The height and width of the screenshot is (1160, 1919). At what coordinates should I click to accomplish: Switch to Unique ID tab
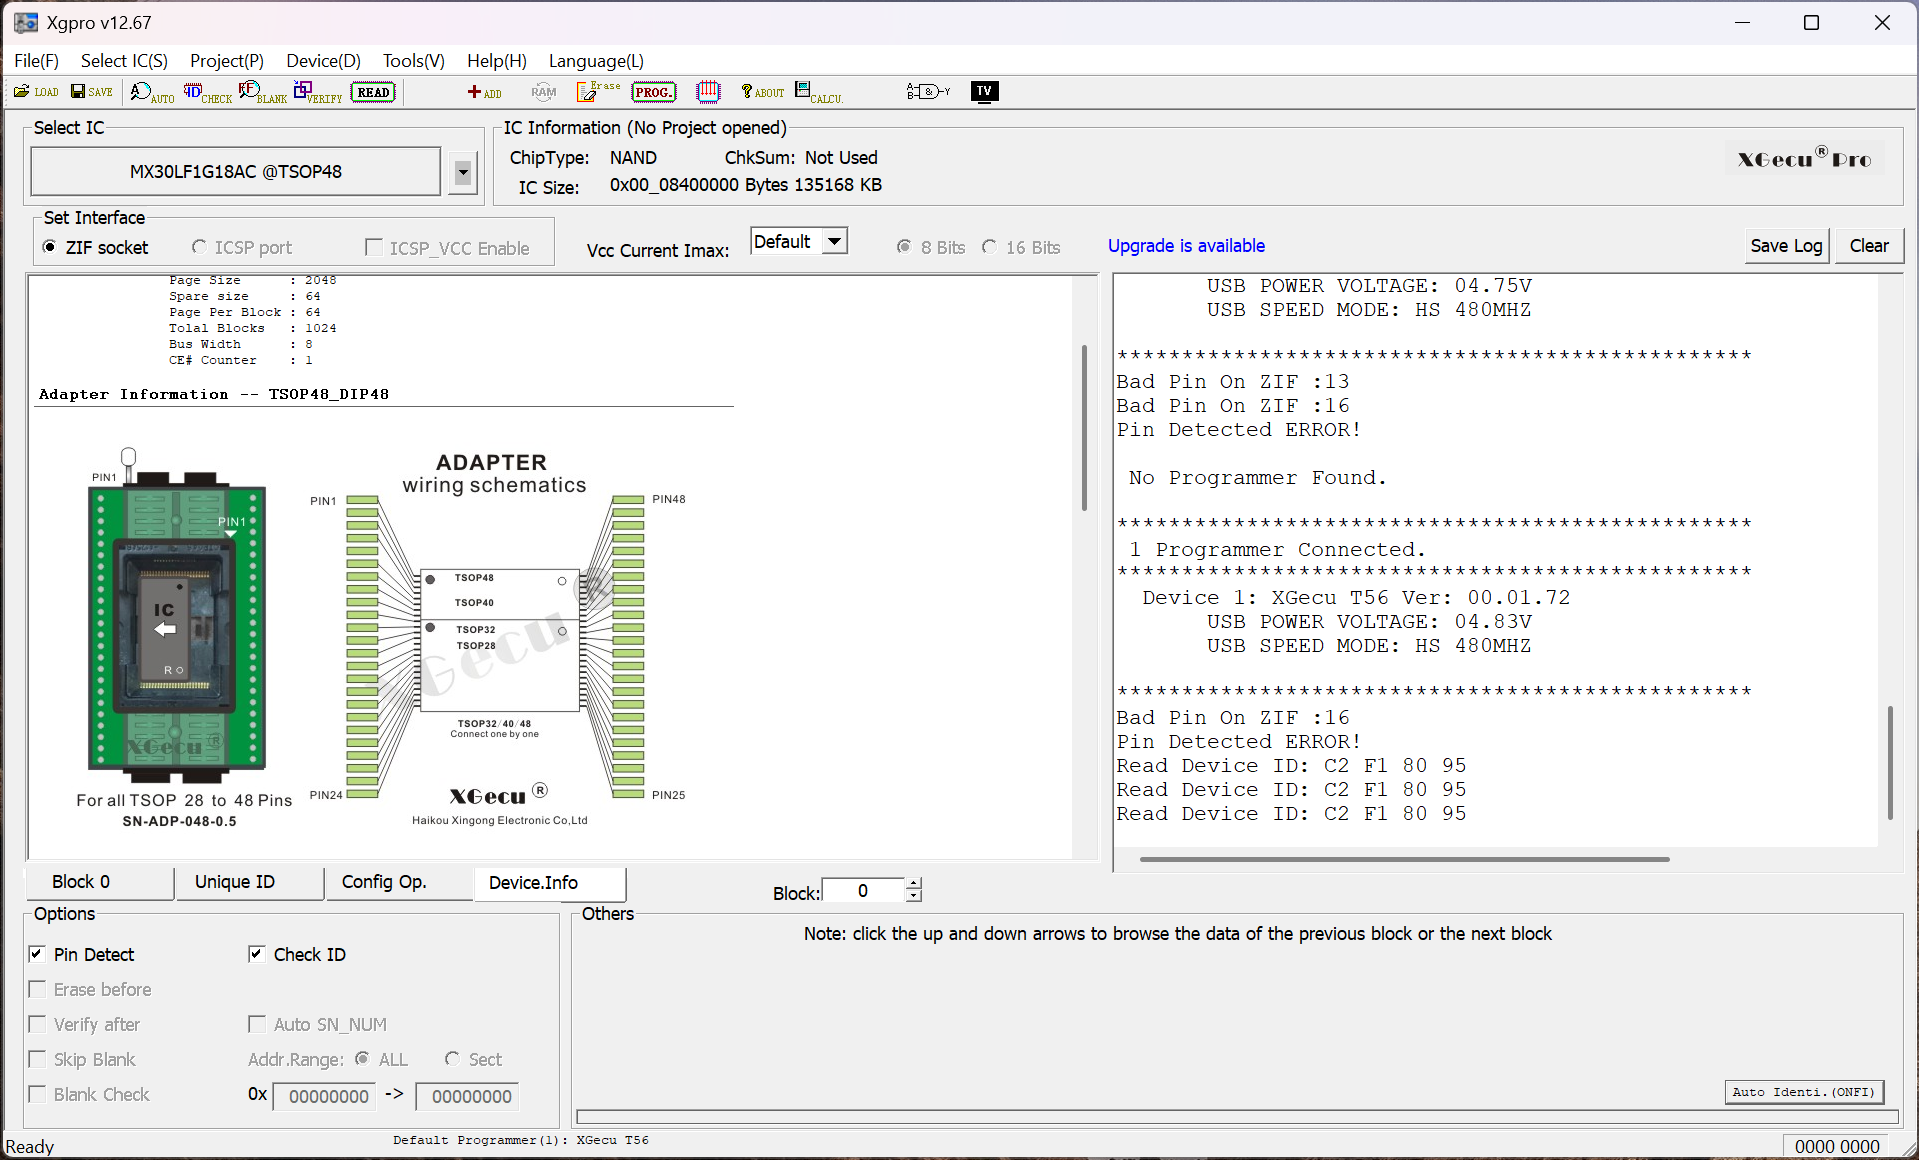tap(249, 882)
